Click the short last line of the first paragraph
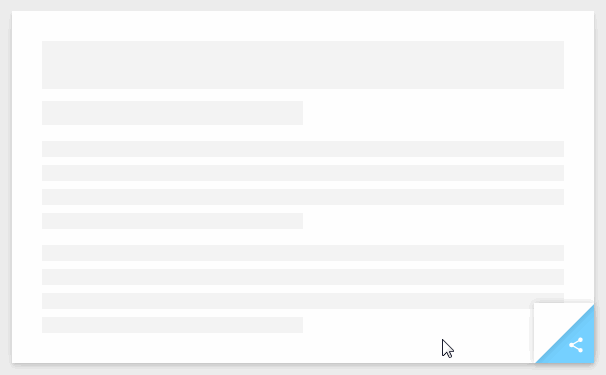 [172, 221]
